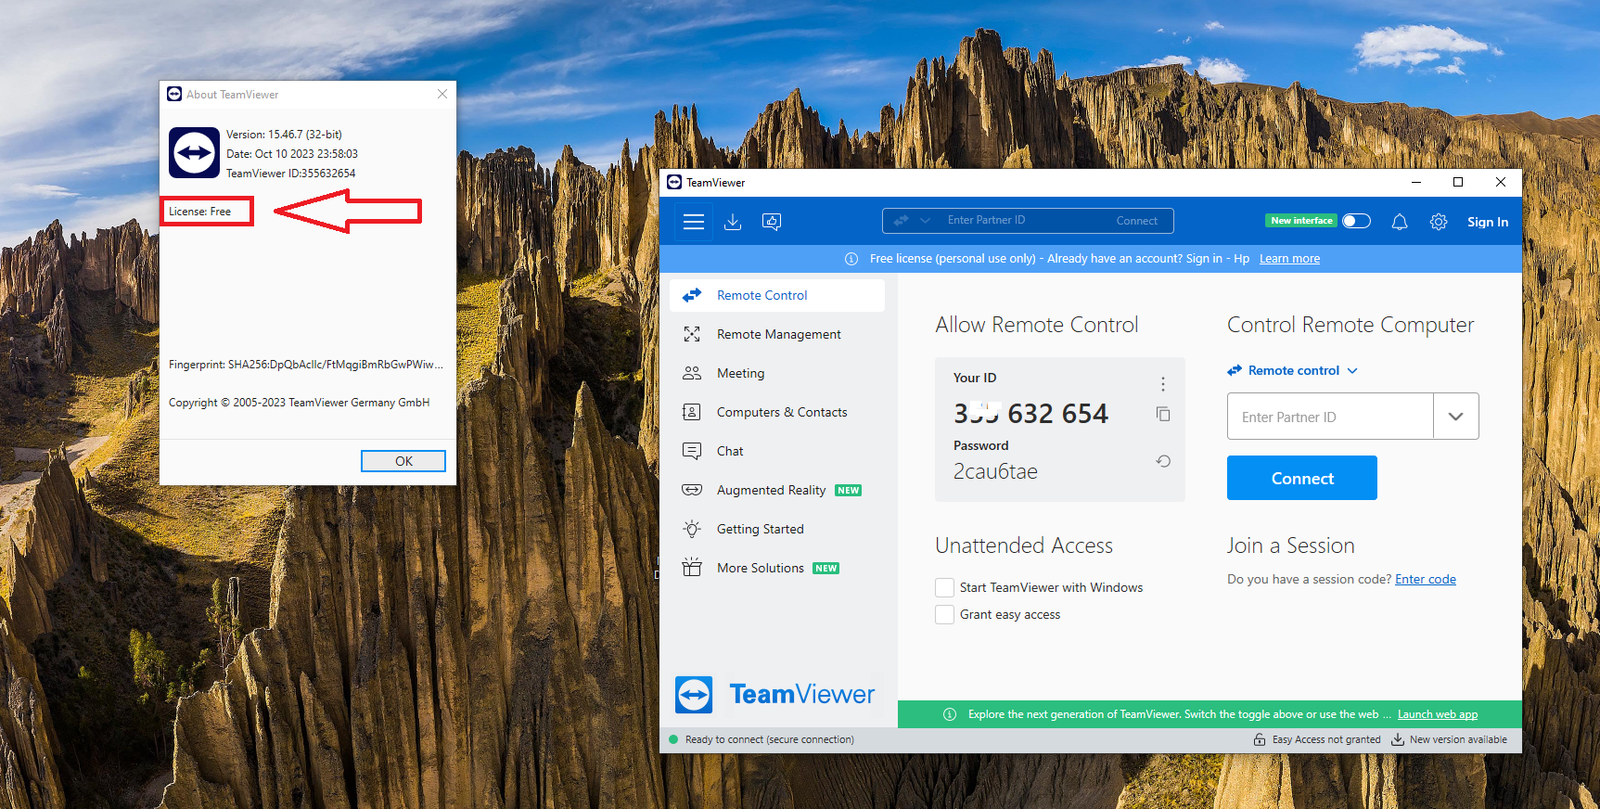Open Computers & Contacts in the sidebar

pyautogui.click(x=781, y=413)
